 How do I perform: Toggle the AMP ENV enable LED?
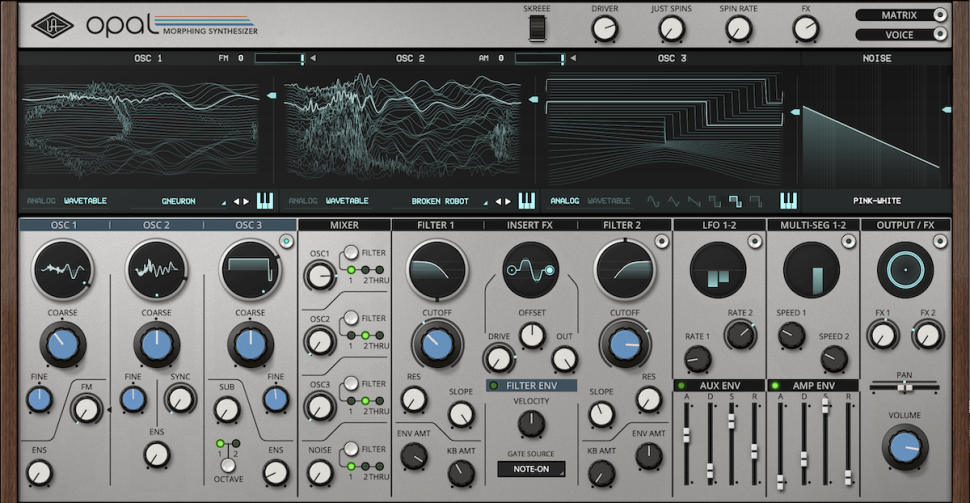click(775, 385)
